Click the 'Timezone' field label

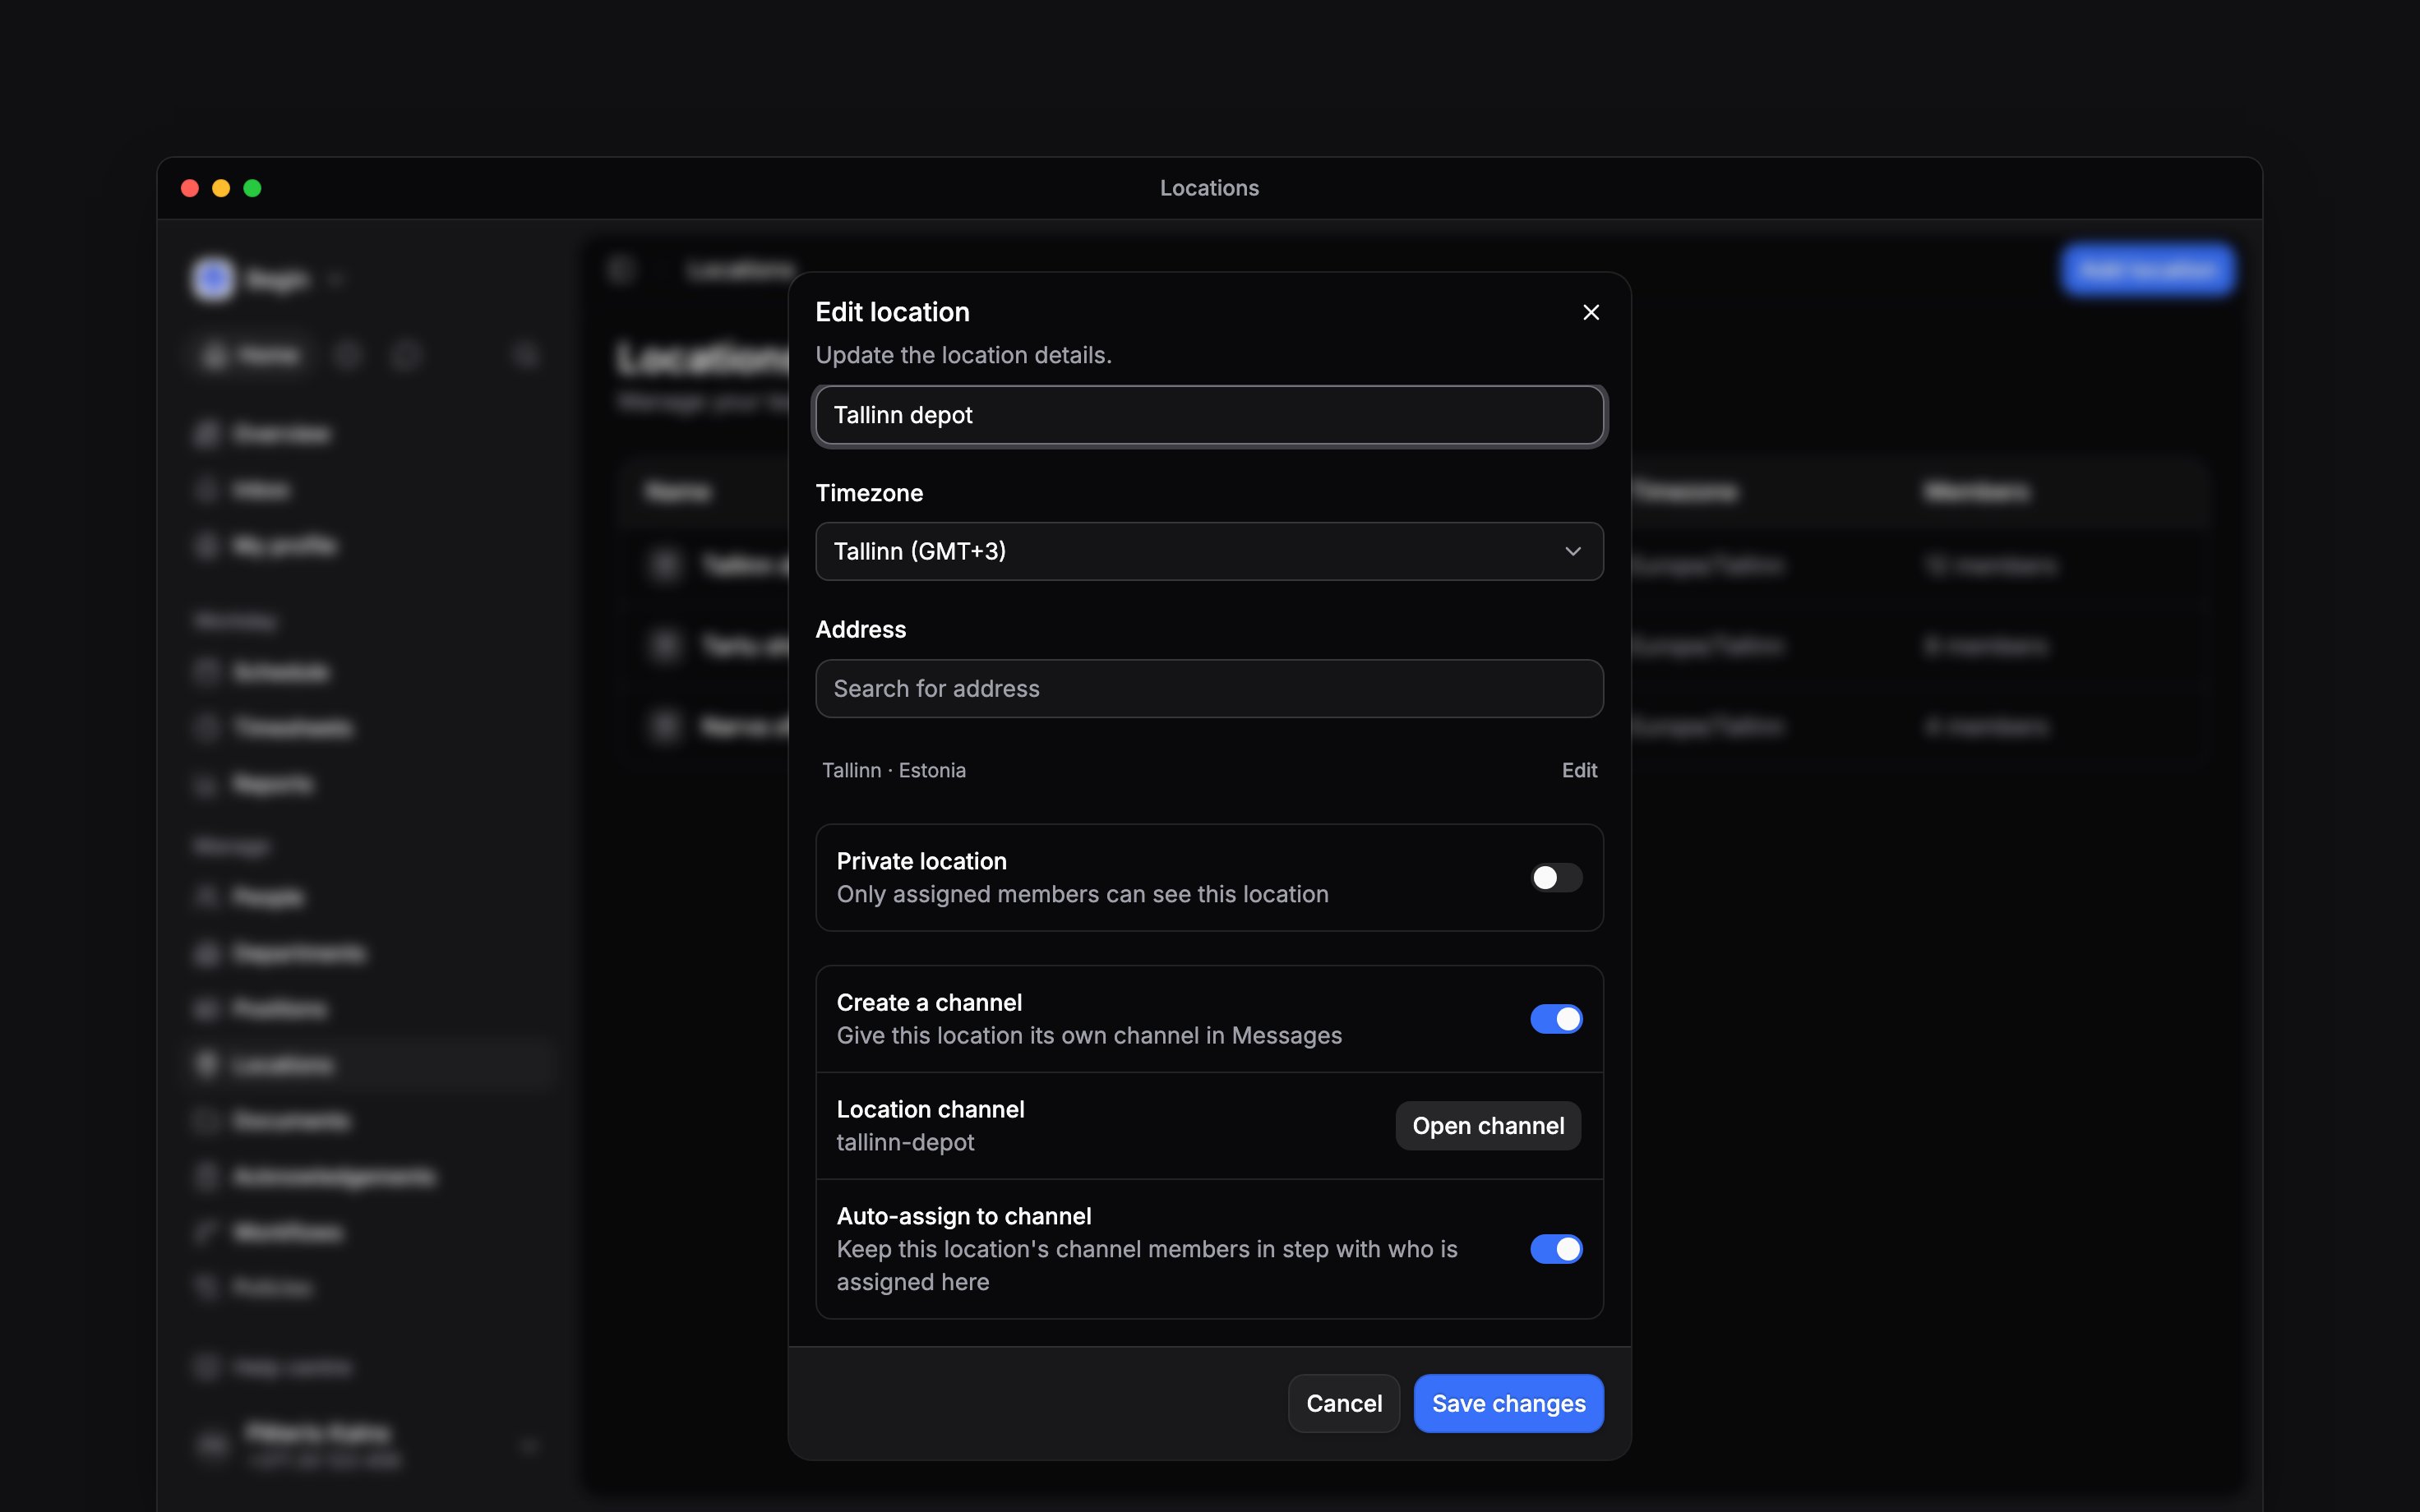click(x=869, y=493)
